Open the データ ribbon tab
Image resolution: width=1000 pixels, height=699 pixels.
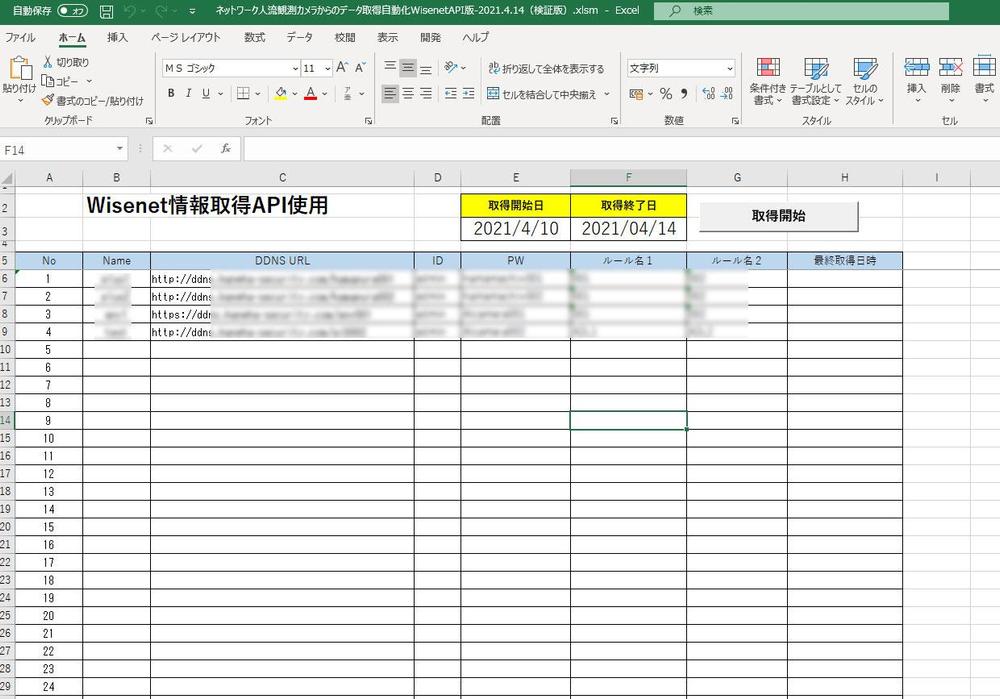[x=299, y=38]
